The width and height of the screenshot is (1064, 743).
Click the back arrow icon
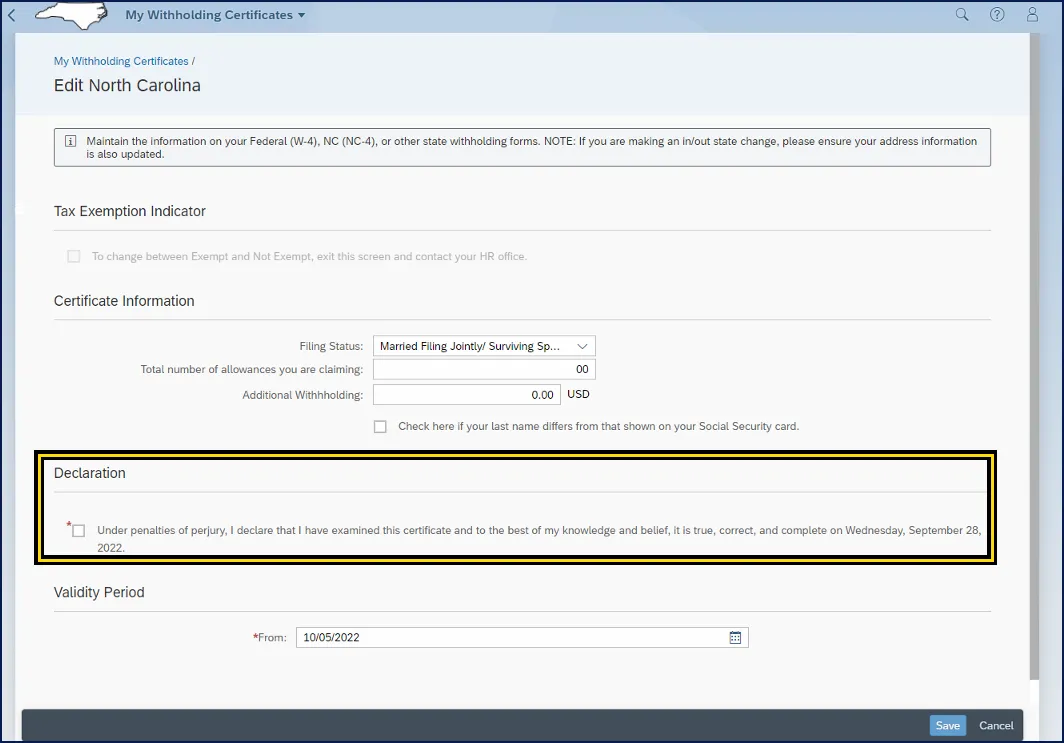12,15
